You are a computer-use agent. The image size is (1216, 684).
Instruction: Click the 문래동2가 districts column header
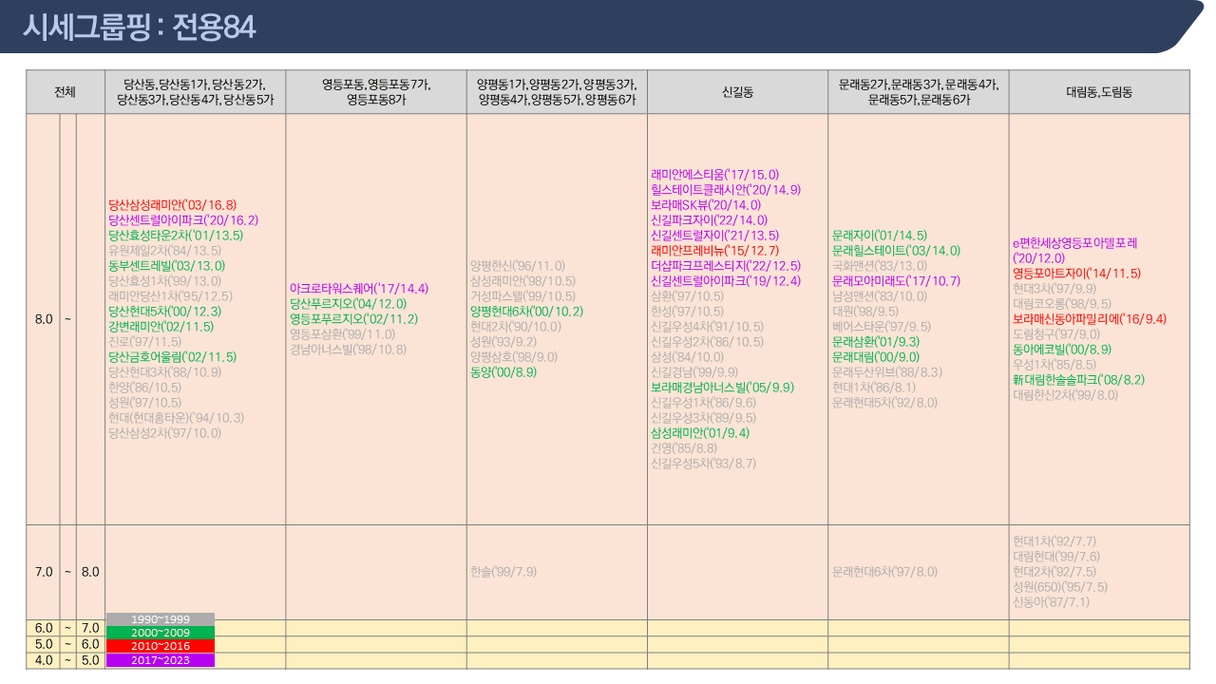click(x=918, y=92)
